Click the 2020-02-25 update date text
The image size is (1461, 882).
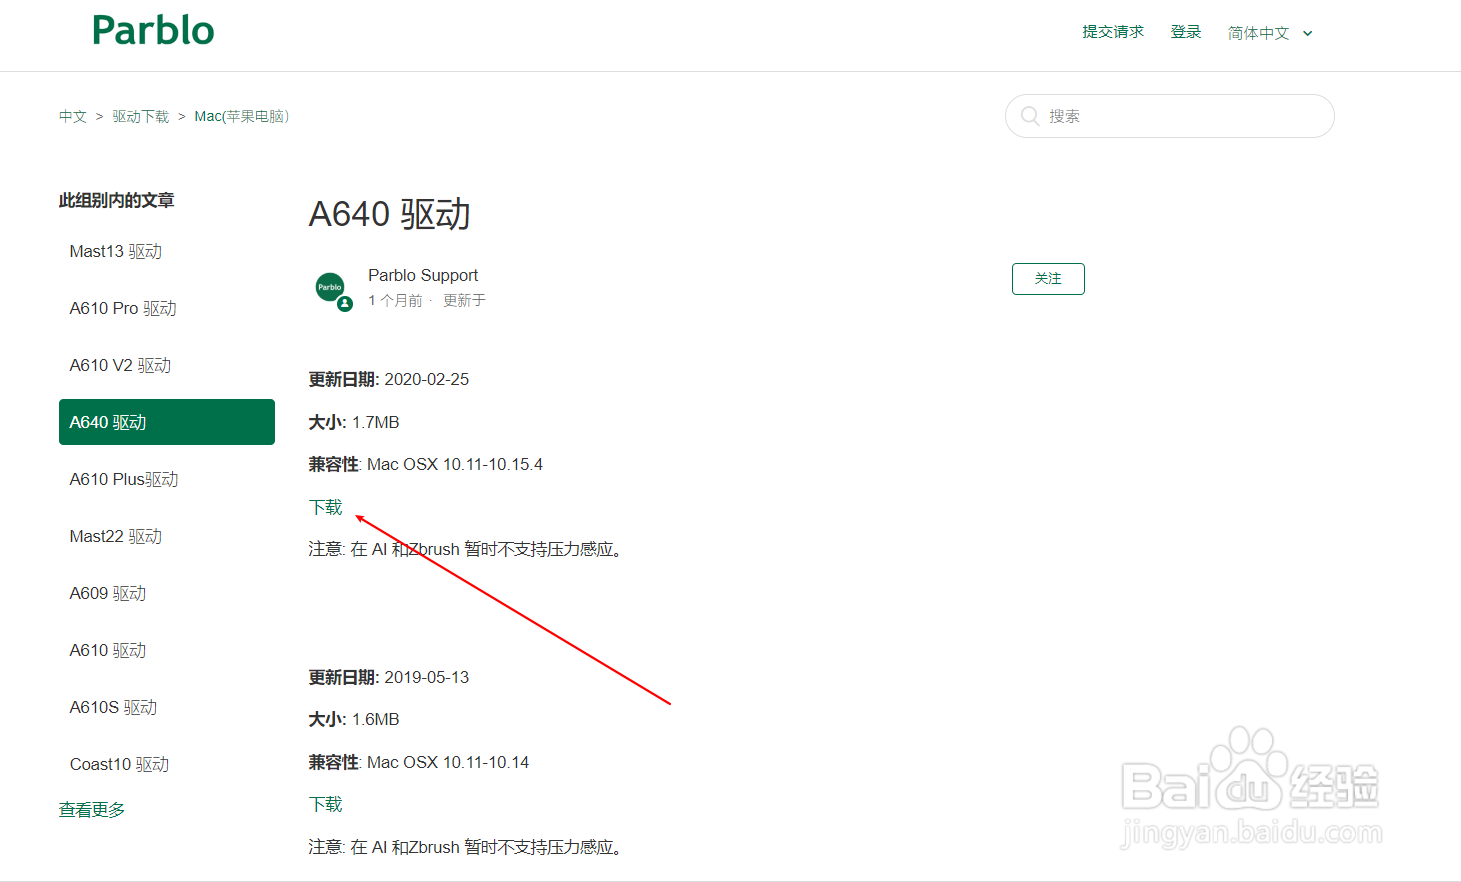[x=427, y=379]
